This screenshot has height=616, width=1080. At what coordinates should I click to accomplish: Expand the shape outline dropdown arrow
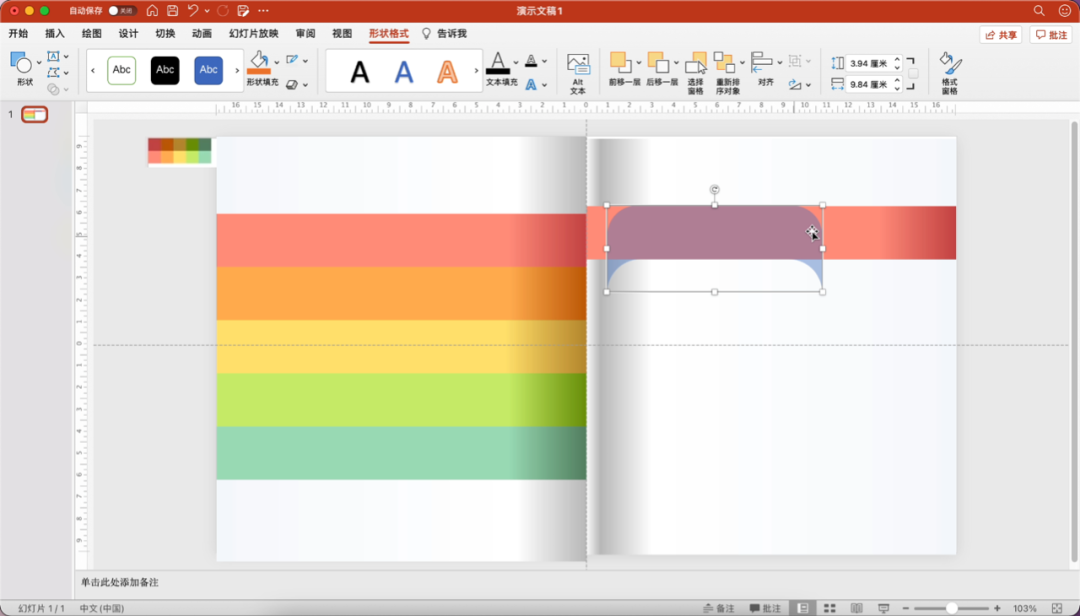pos(305,61)
